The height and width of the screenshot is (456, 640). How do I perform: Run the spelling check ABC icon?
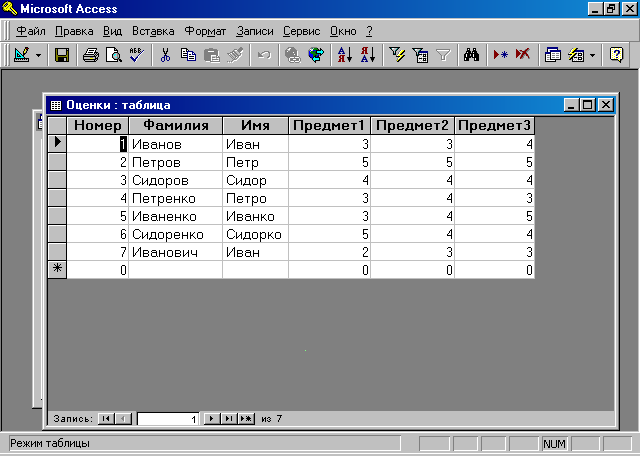(136, 55)
